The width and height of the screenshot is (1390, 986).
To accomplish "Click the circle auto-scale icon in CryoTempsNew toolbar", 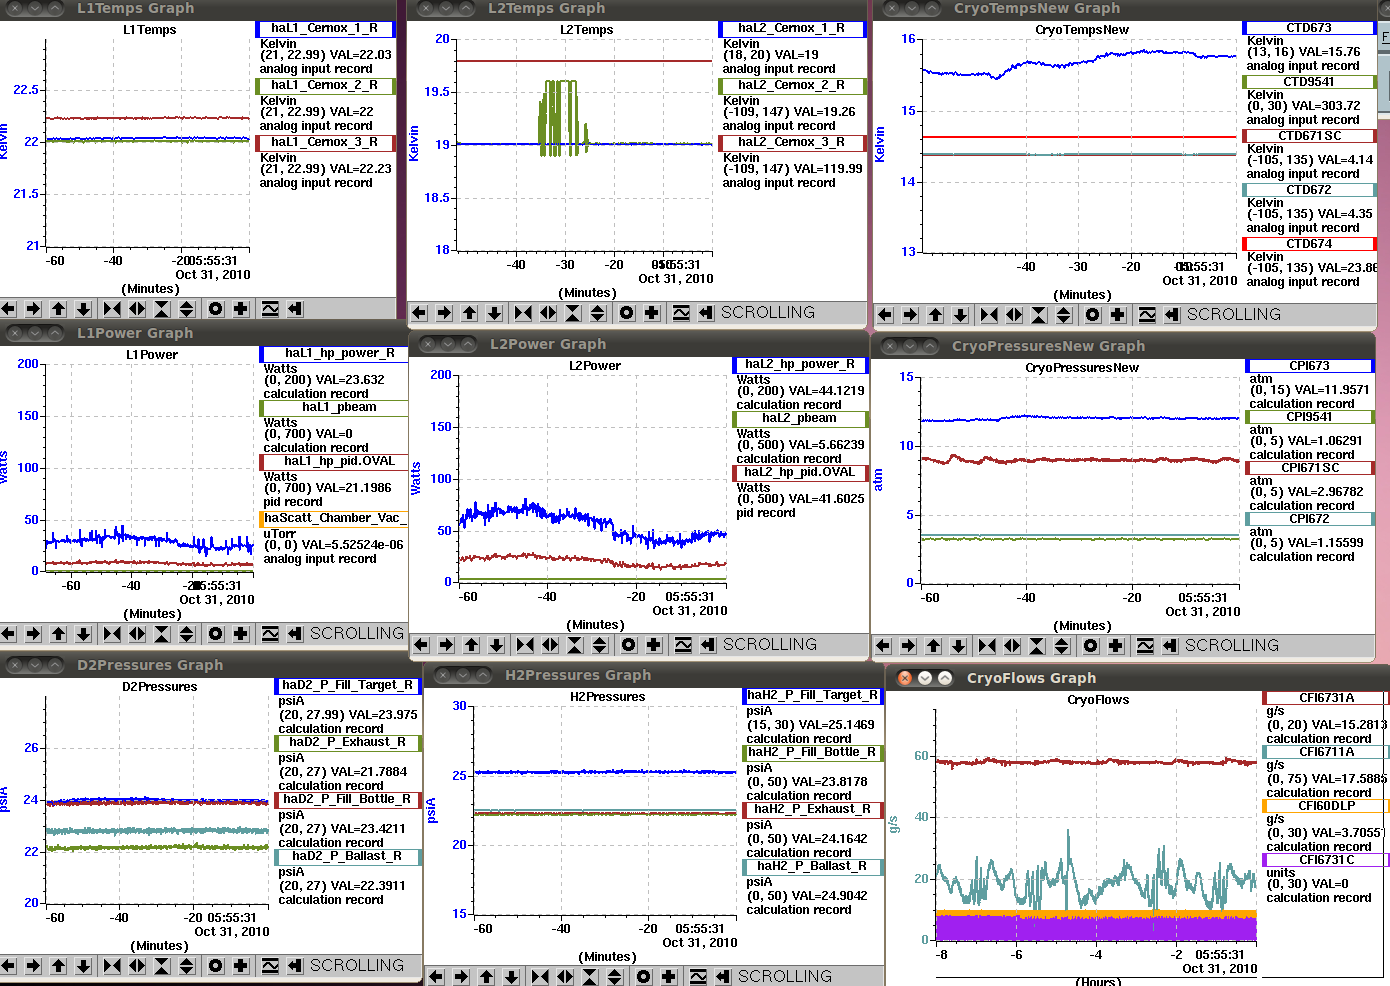I will 1093,315.
